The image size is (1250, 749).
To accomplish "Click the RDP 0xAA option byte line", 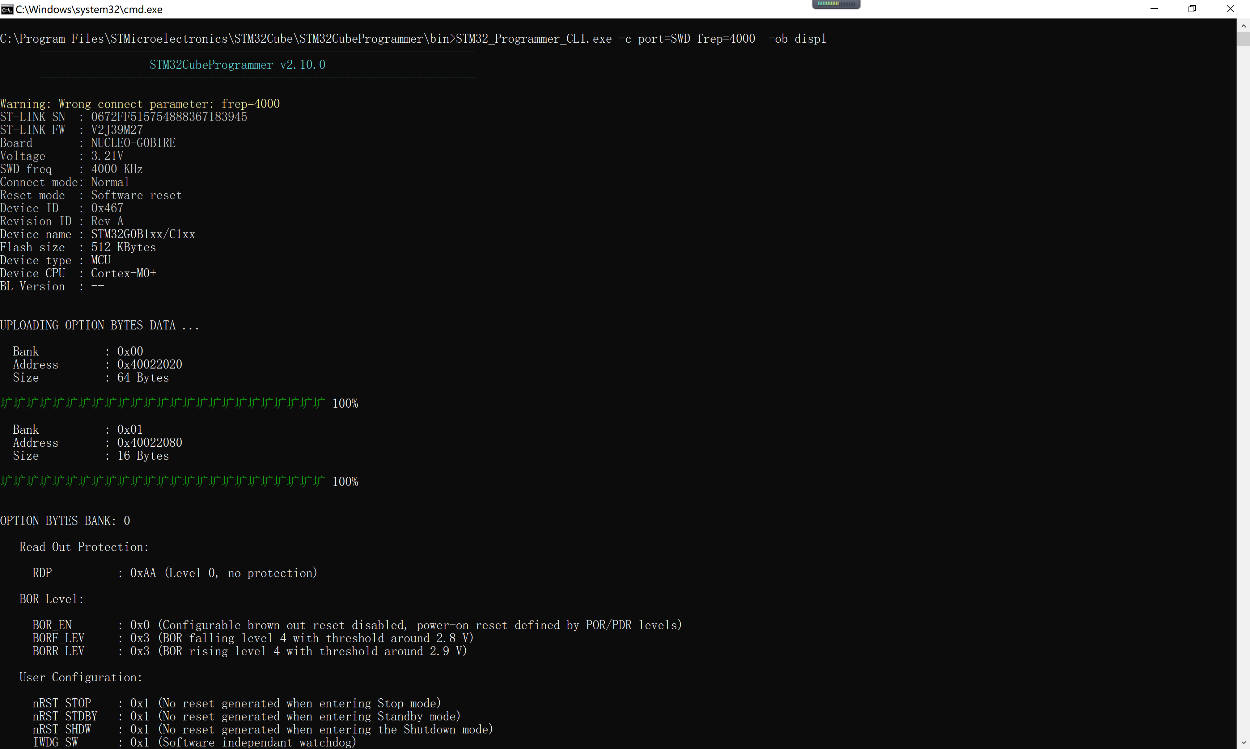I will point(175,573).
